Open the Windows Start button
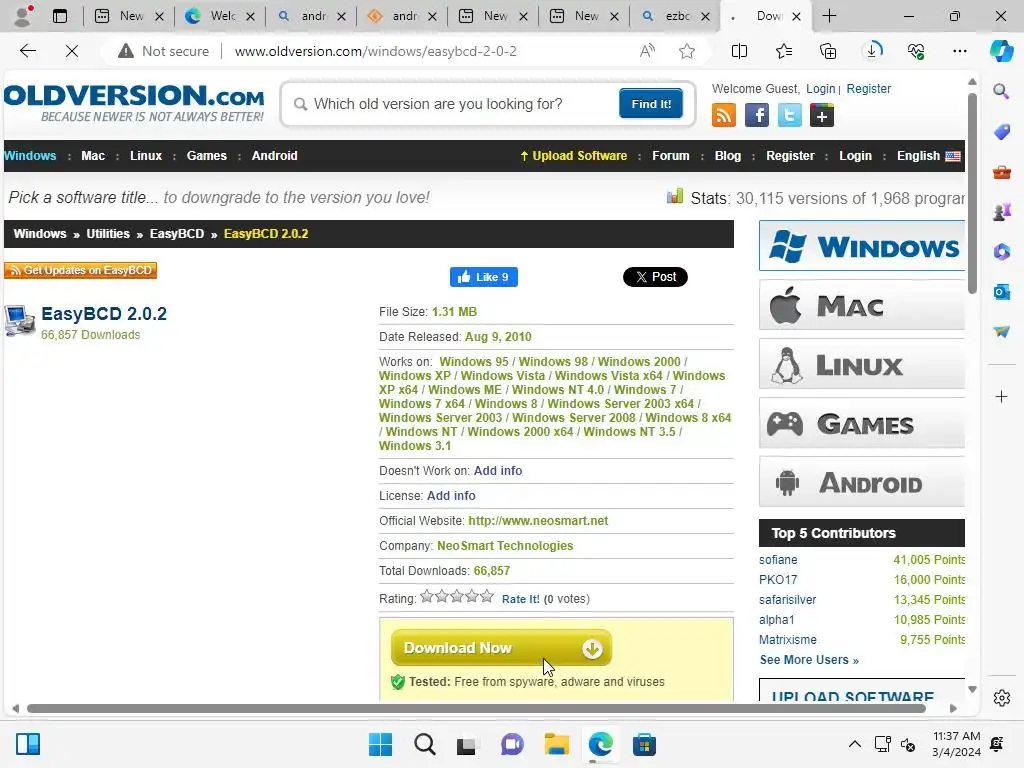Image resolution: width=1024 pixels, height=768 pixels. point(381,744)
